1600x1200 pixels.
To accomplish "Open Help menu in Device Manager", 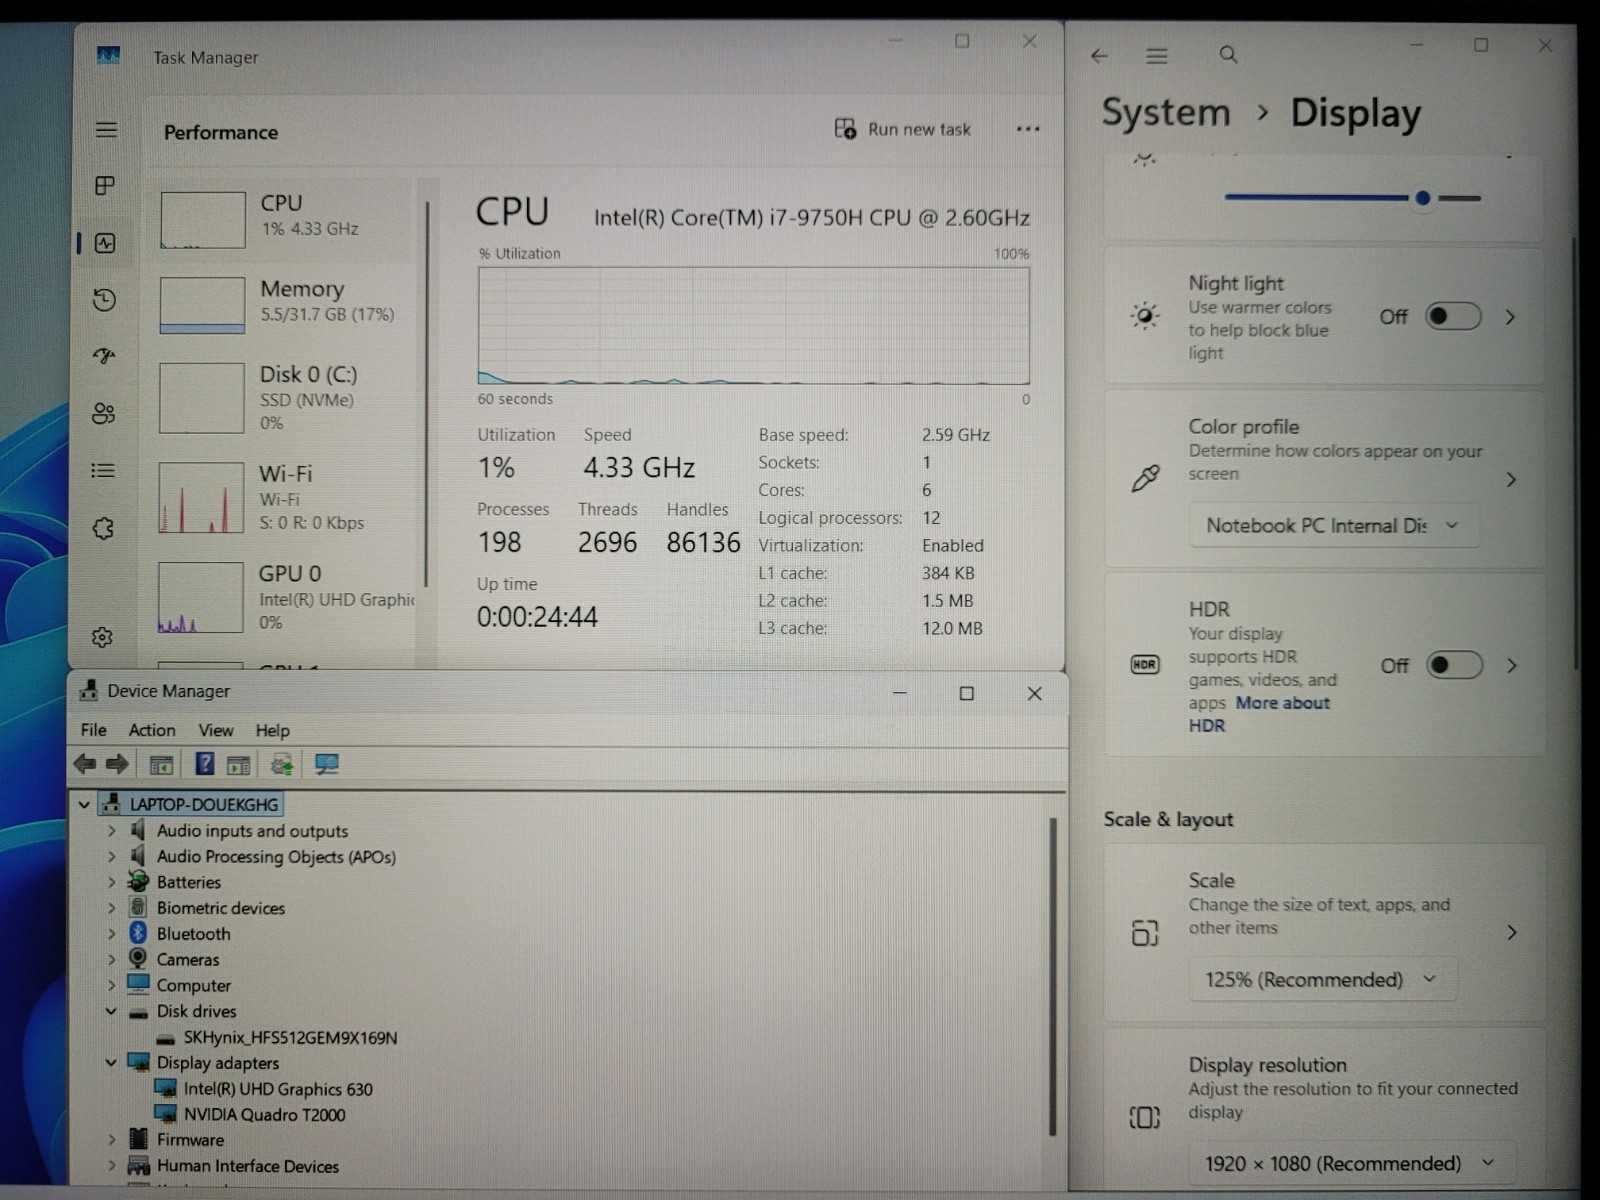I will 272,731.
